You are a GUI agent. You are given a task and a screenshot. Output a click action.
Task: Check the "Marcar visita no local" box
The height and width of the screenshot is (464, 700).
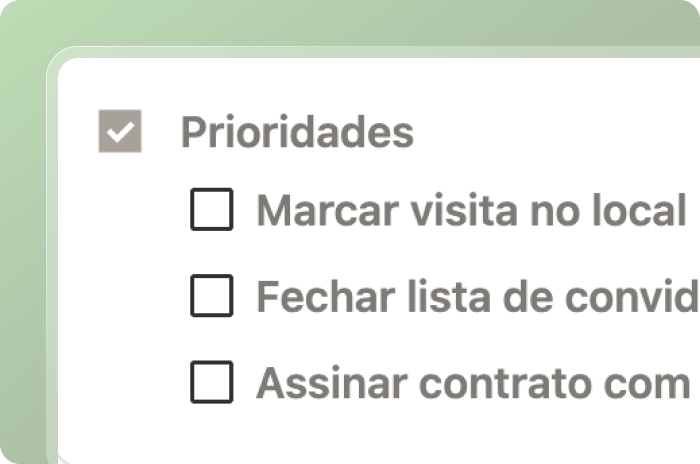coord(212,211)
